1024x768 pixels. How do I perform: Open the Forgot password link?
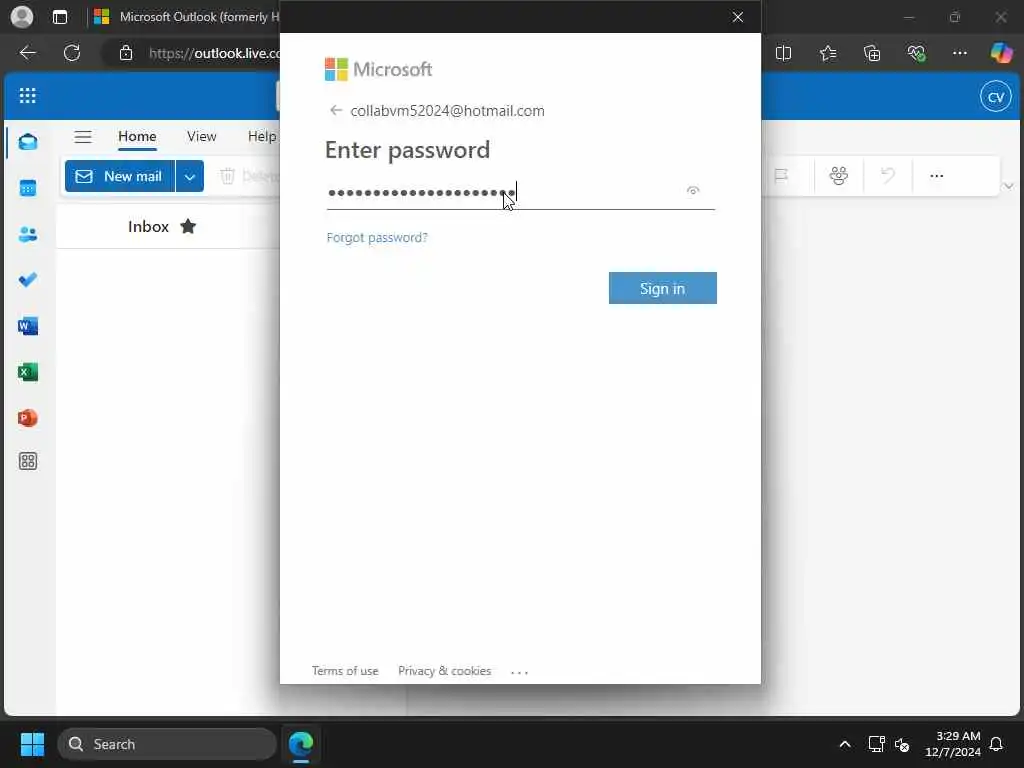(x=377, y=238)
